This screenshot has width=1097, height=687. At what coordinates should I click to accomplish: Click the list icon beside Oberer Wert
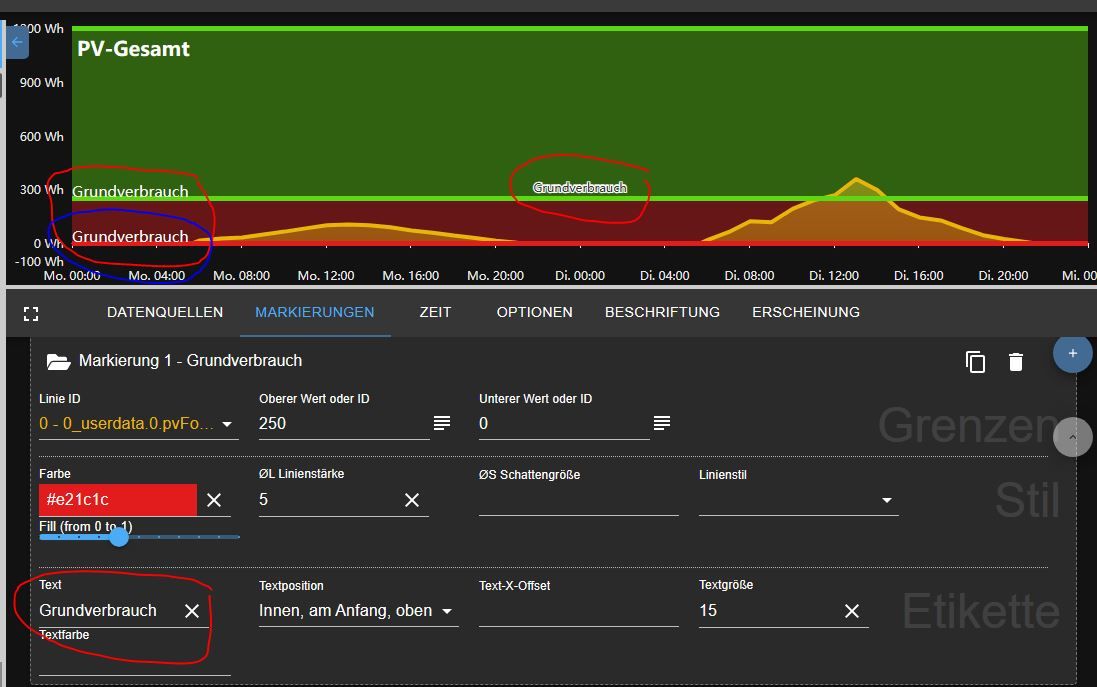click(x=442, y=424)
